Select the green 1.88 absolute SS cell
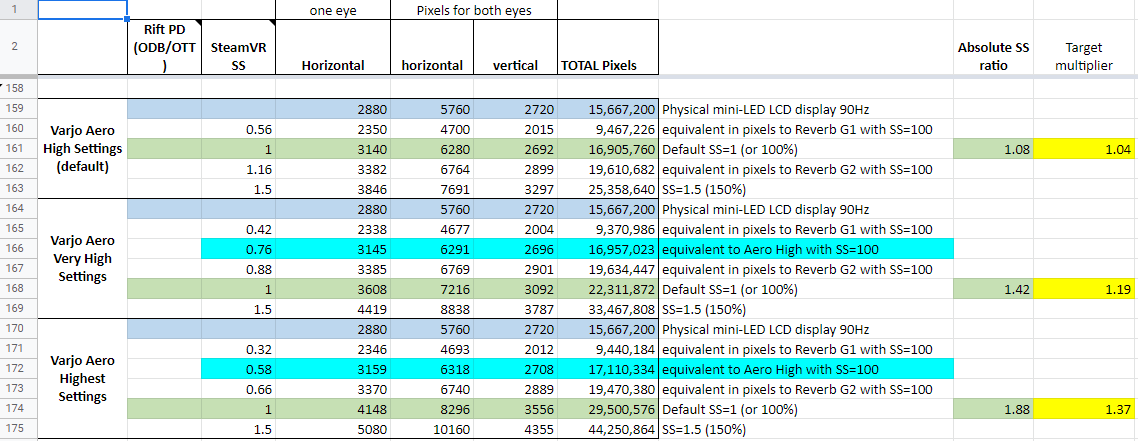This screenshot has height=441, width=1138. [x=994, y=409]
